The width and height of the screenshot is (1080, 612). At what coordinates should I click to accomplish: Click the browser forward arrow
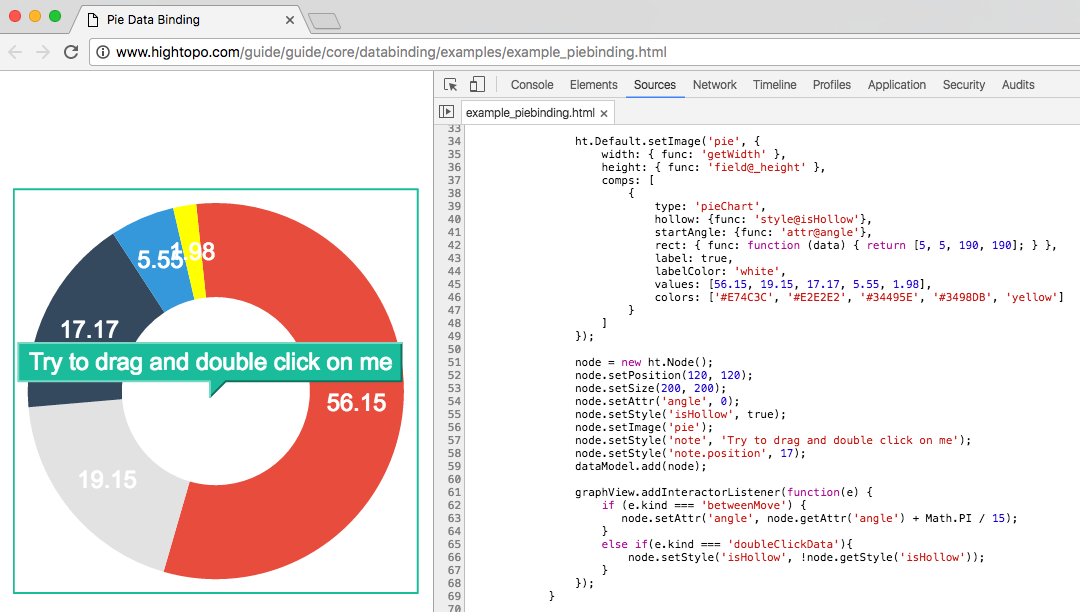43,52
